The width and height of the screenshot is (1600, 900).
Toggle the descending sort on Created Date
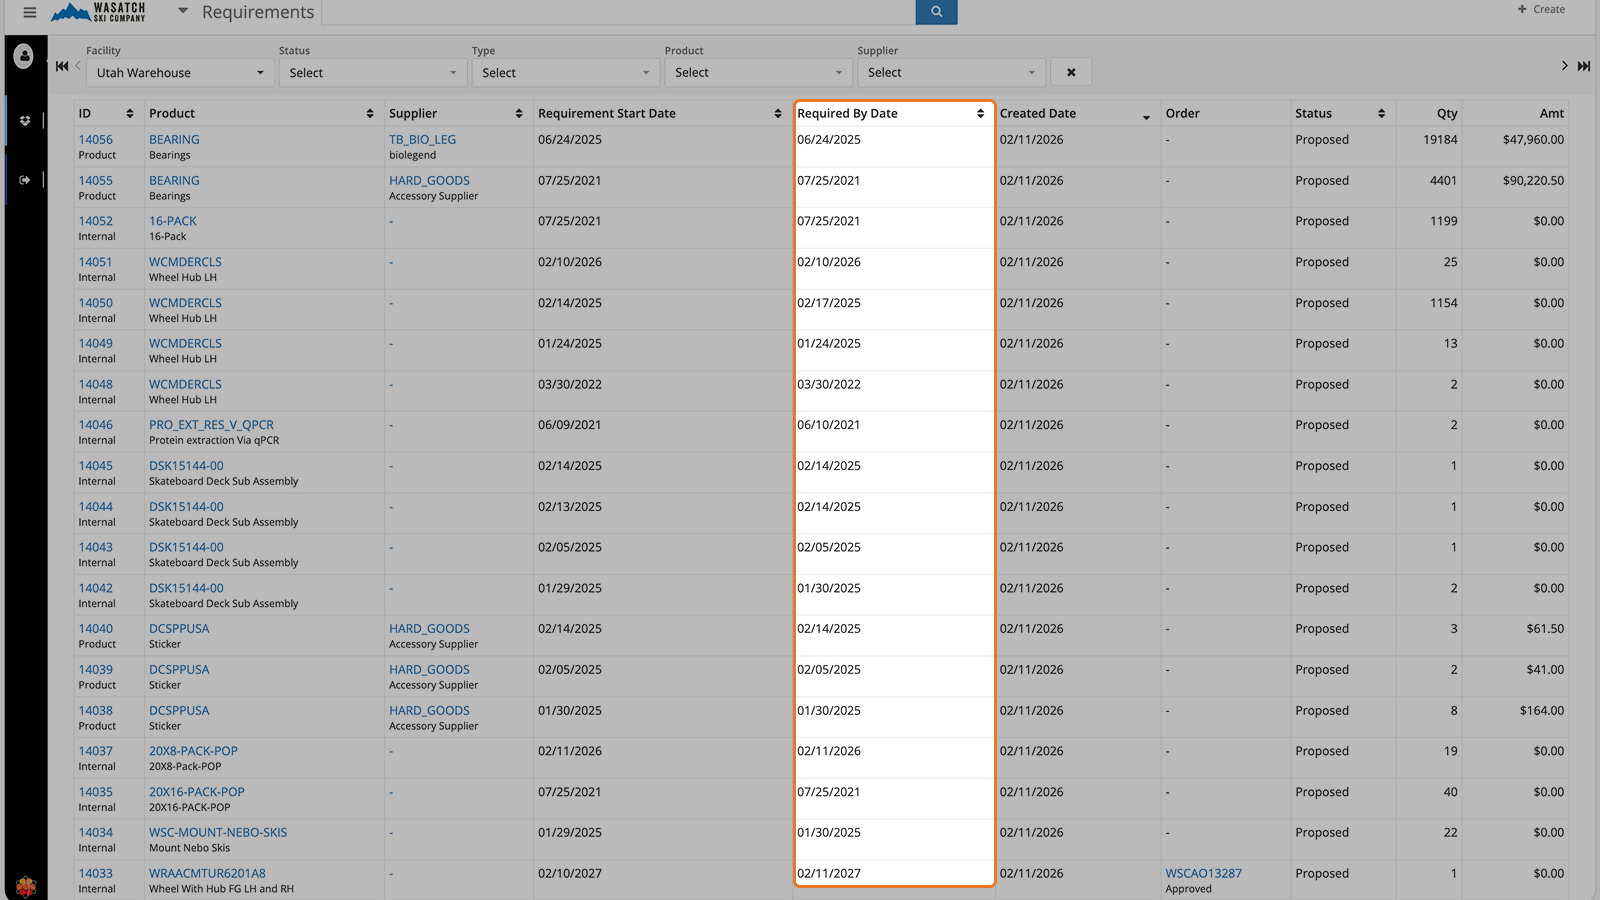coord(1144,116)
